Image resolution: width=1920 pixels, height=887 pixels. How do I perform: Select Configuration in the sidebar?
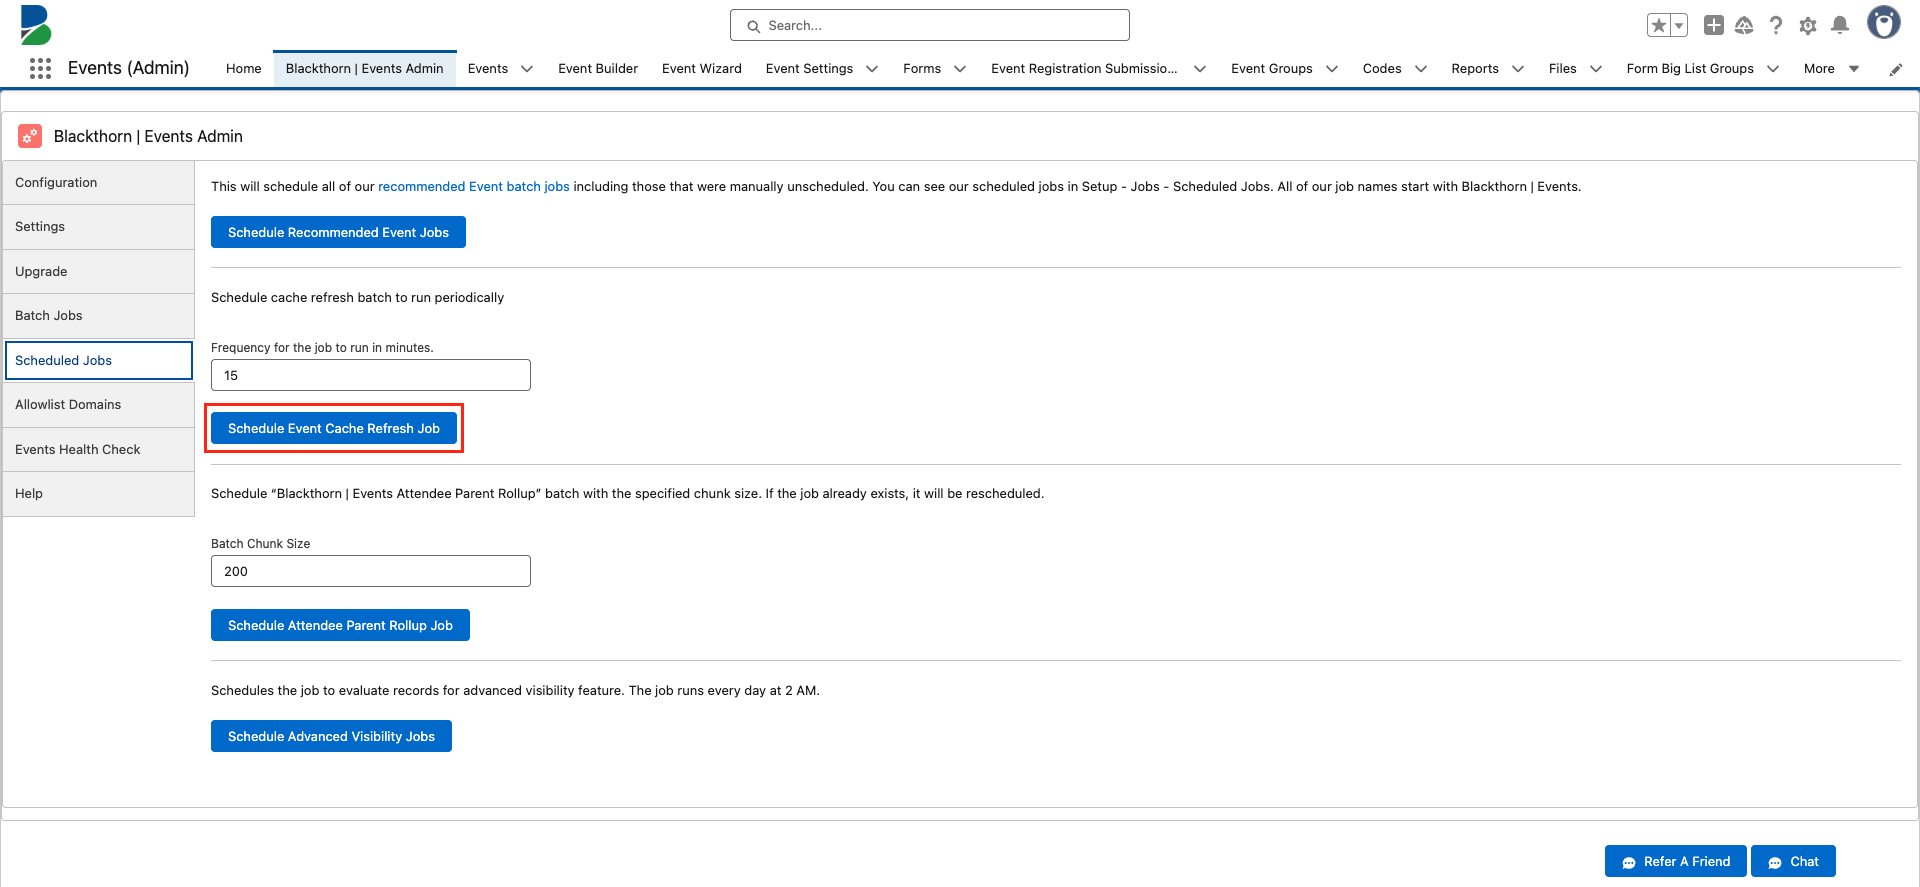tap(99, 183)
